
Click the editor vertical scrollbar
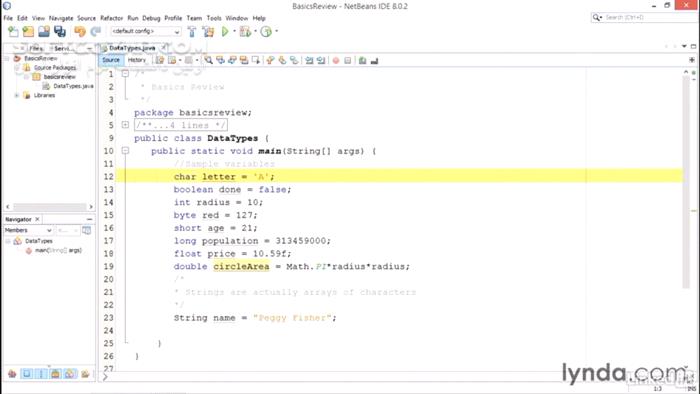686,183
